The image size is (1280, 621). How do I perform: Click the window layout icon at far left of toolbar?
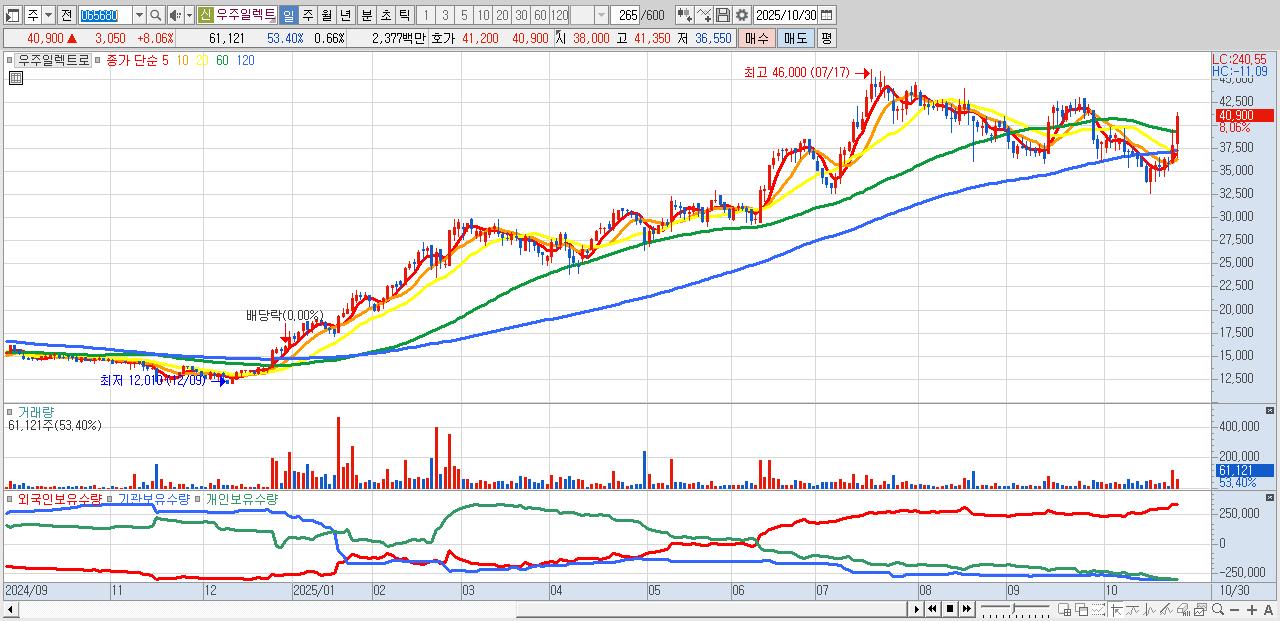11,15
